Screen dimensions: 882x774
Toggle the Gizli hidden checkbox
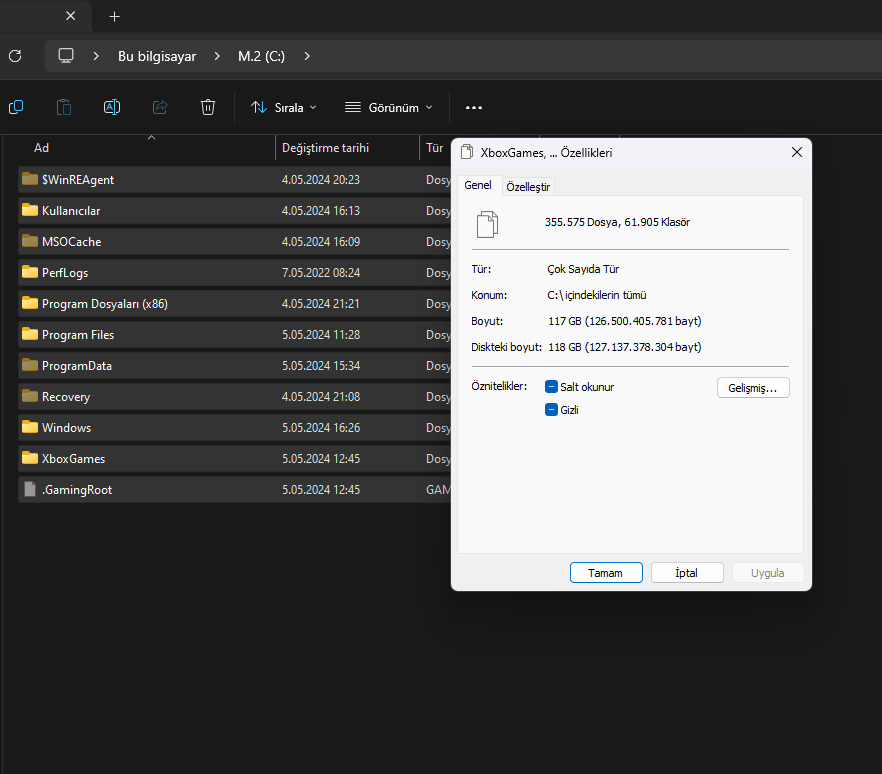(551, 409)
